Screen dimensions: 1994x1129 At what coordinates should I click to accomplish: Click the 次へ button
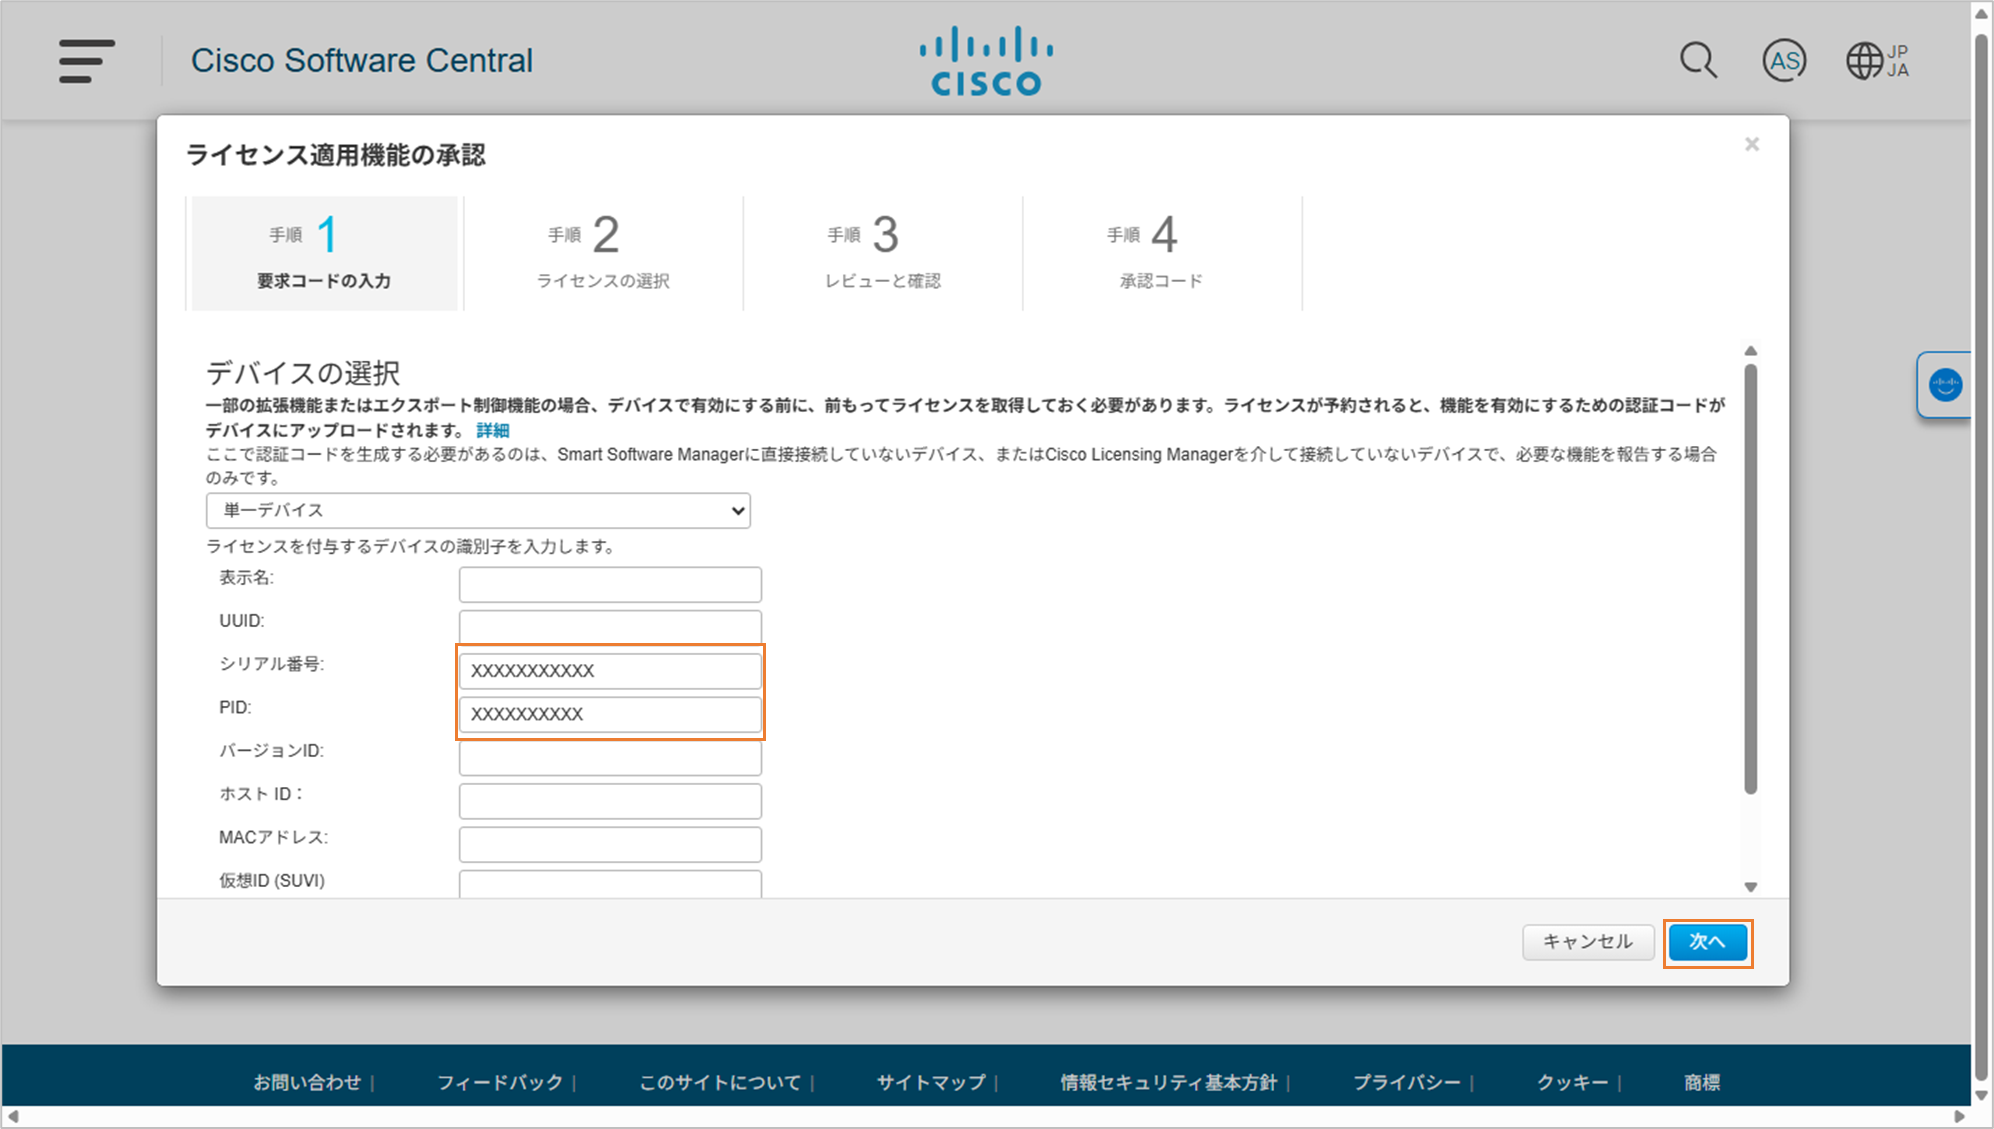(x=1707, y=942)
